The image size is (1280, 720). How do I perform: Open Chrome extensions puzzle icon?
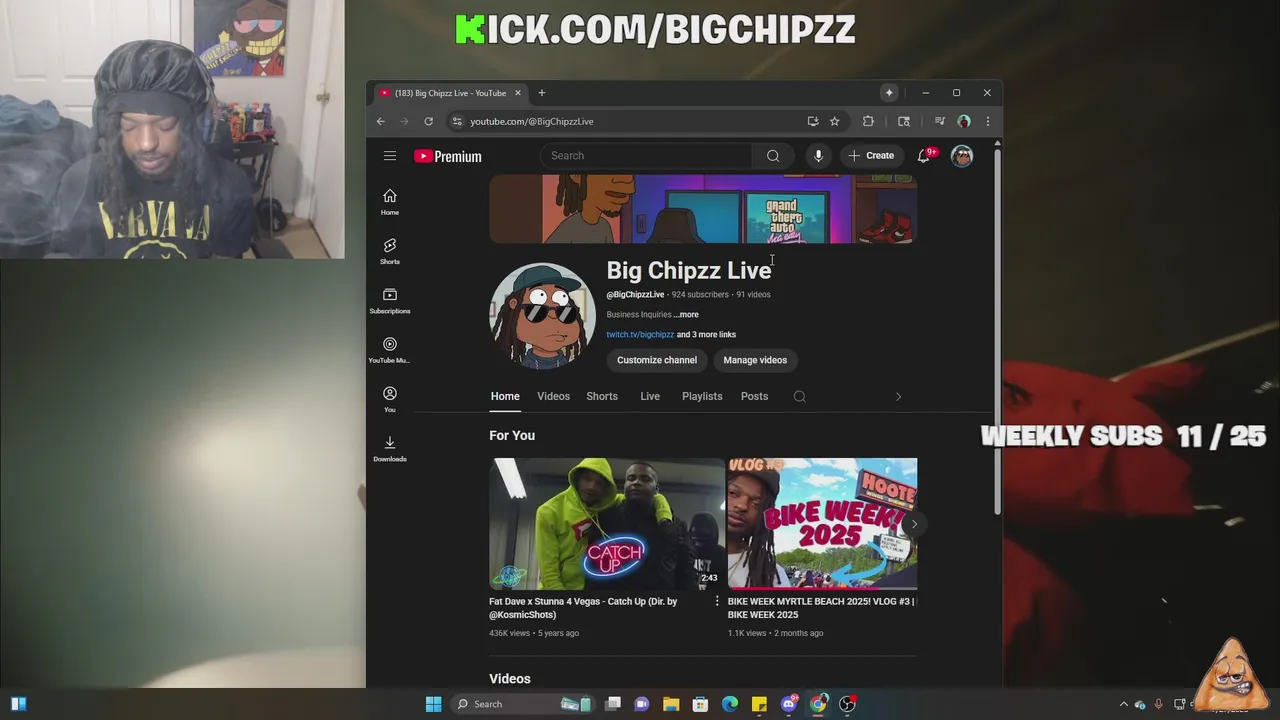tap(868, 121)
